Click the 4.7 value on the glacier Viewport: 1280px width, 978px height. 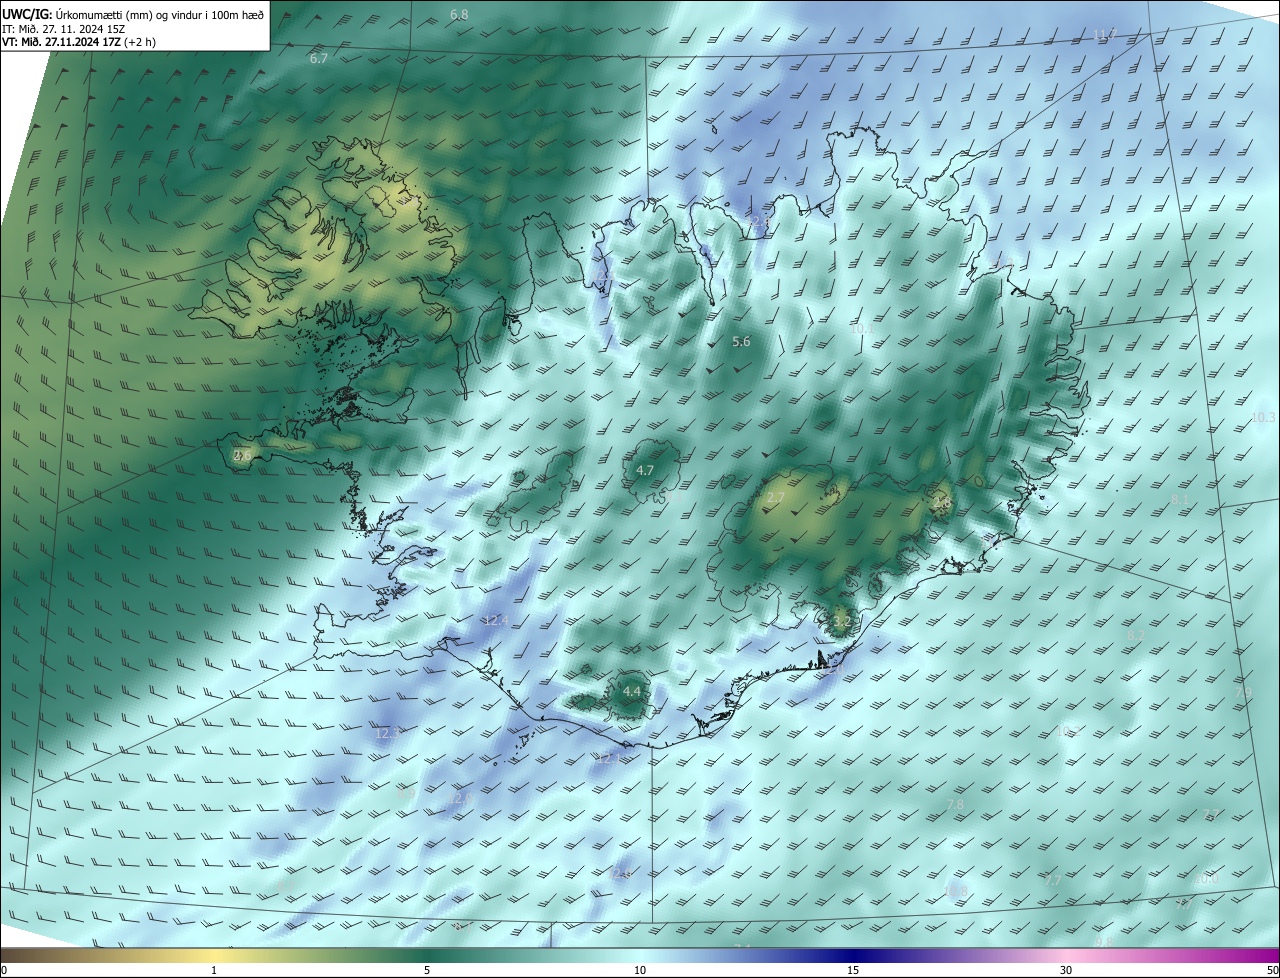(645, 470)
